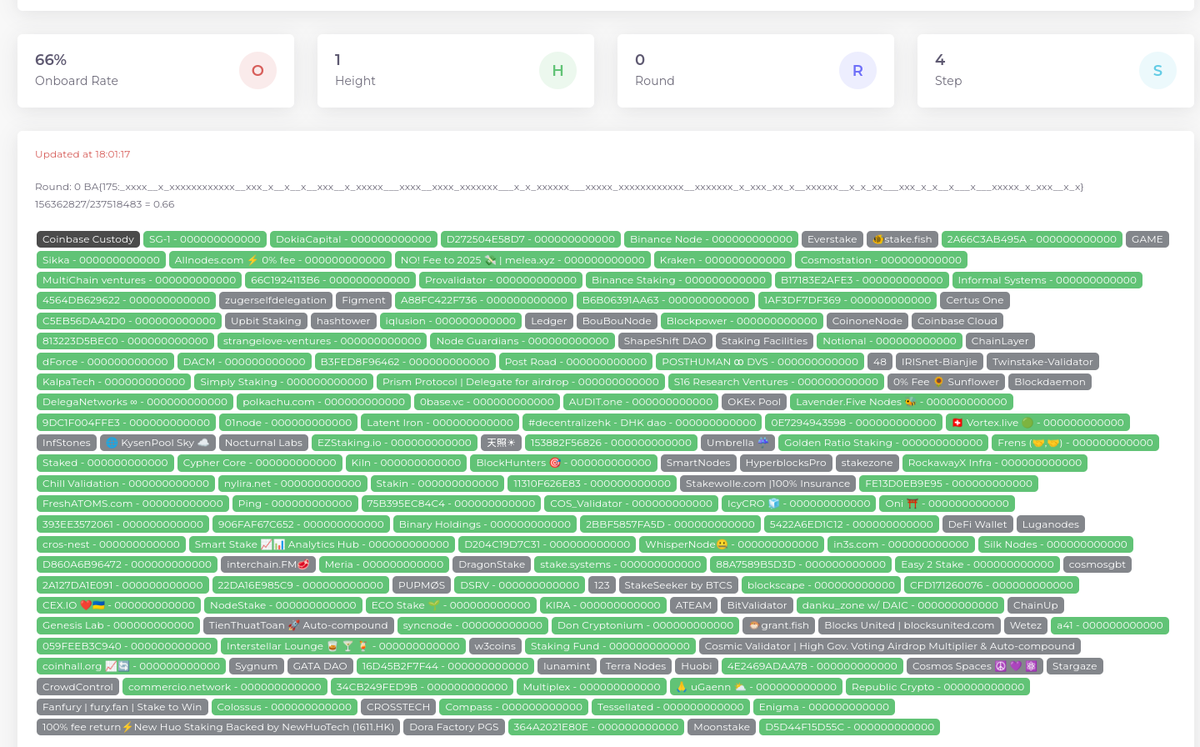
Task: Click the hashtower badge
Action: [x=342, y=321]
